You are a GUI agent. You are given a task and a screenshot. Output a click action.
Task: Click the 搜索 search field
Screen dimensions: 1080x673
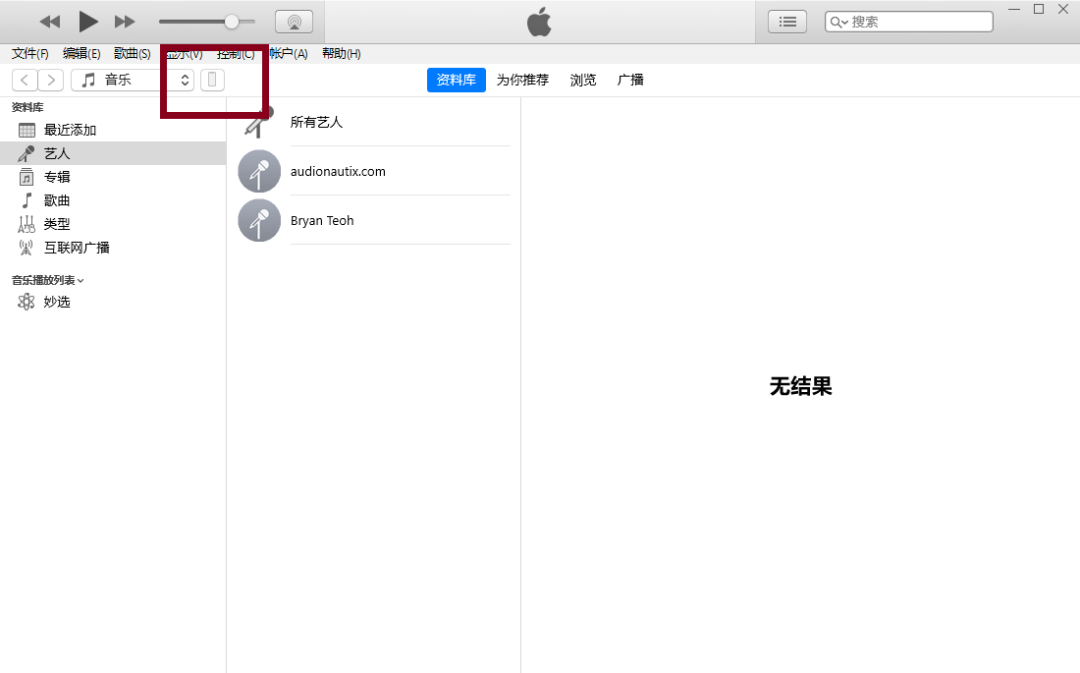[908, 20]
